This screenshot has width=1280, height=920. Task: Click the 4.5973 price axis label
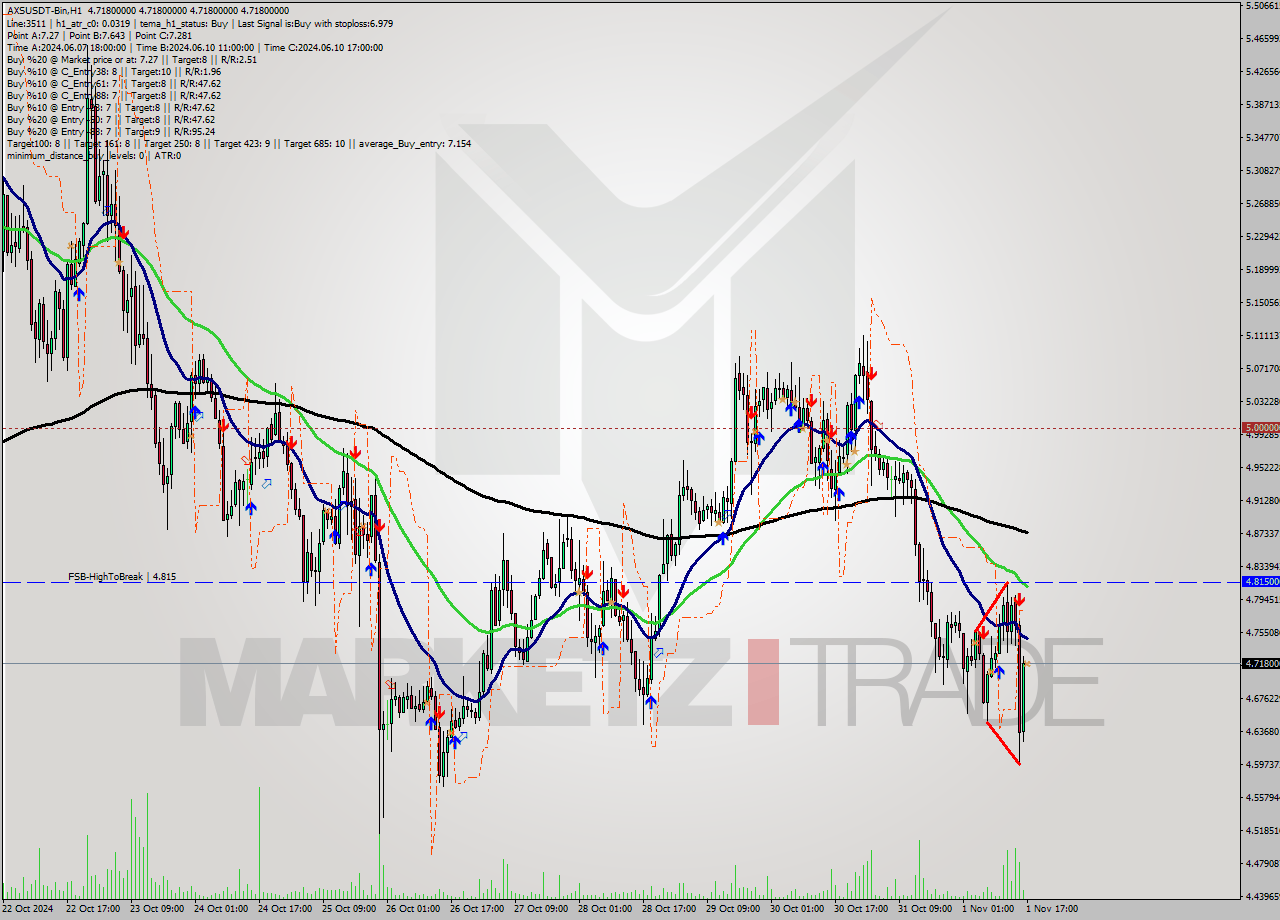coord(1262,764)
